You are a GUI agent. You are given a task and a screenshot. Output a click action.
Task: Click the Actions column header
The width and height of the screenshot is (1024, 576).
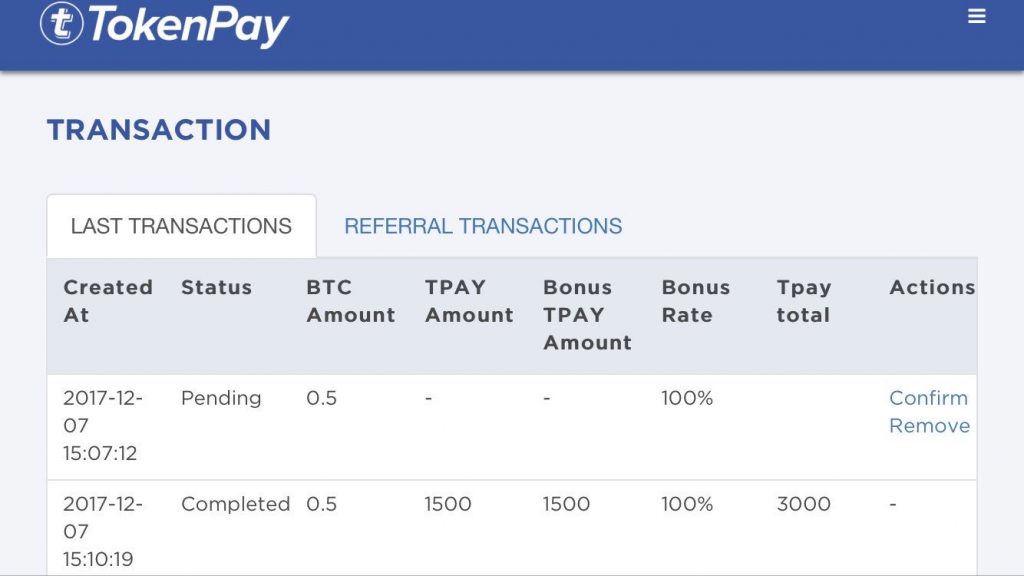(x=931, y=288)
